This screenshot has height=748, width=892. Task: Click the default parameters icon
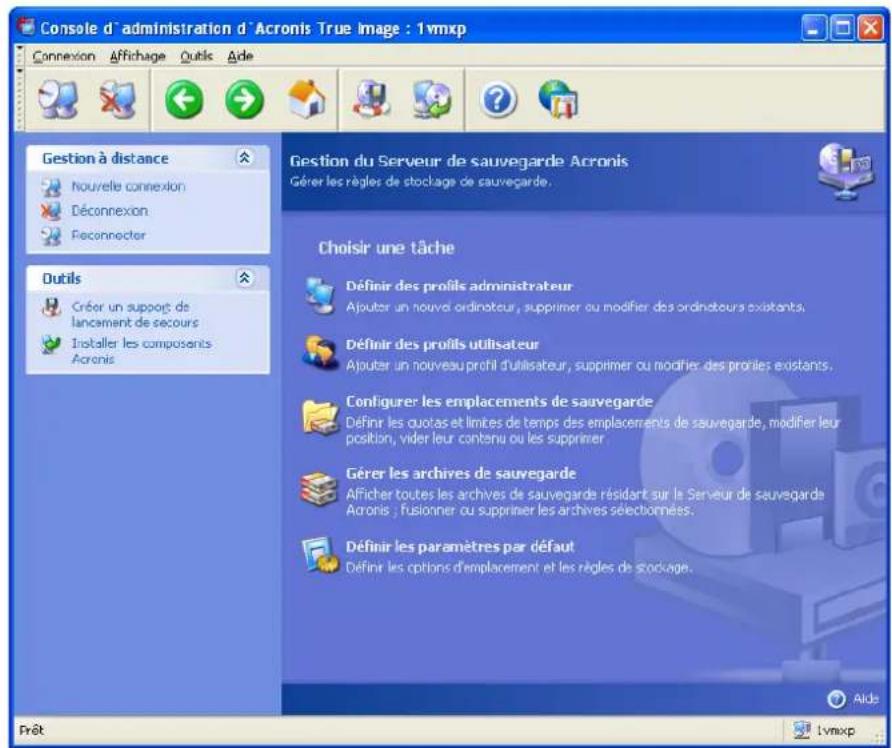[320, 556]
